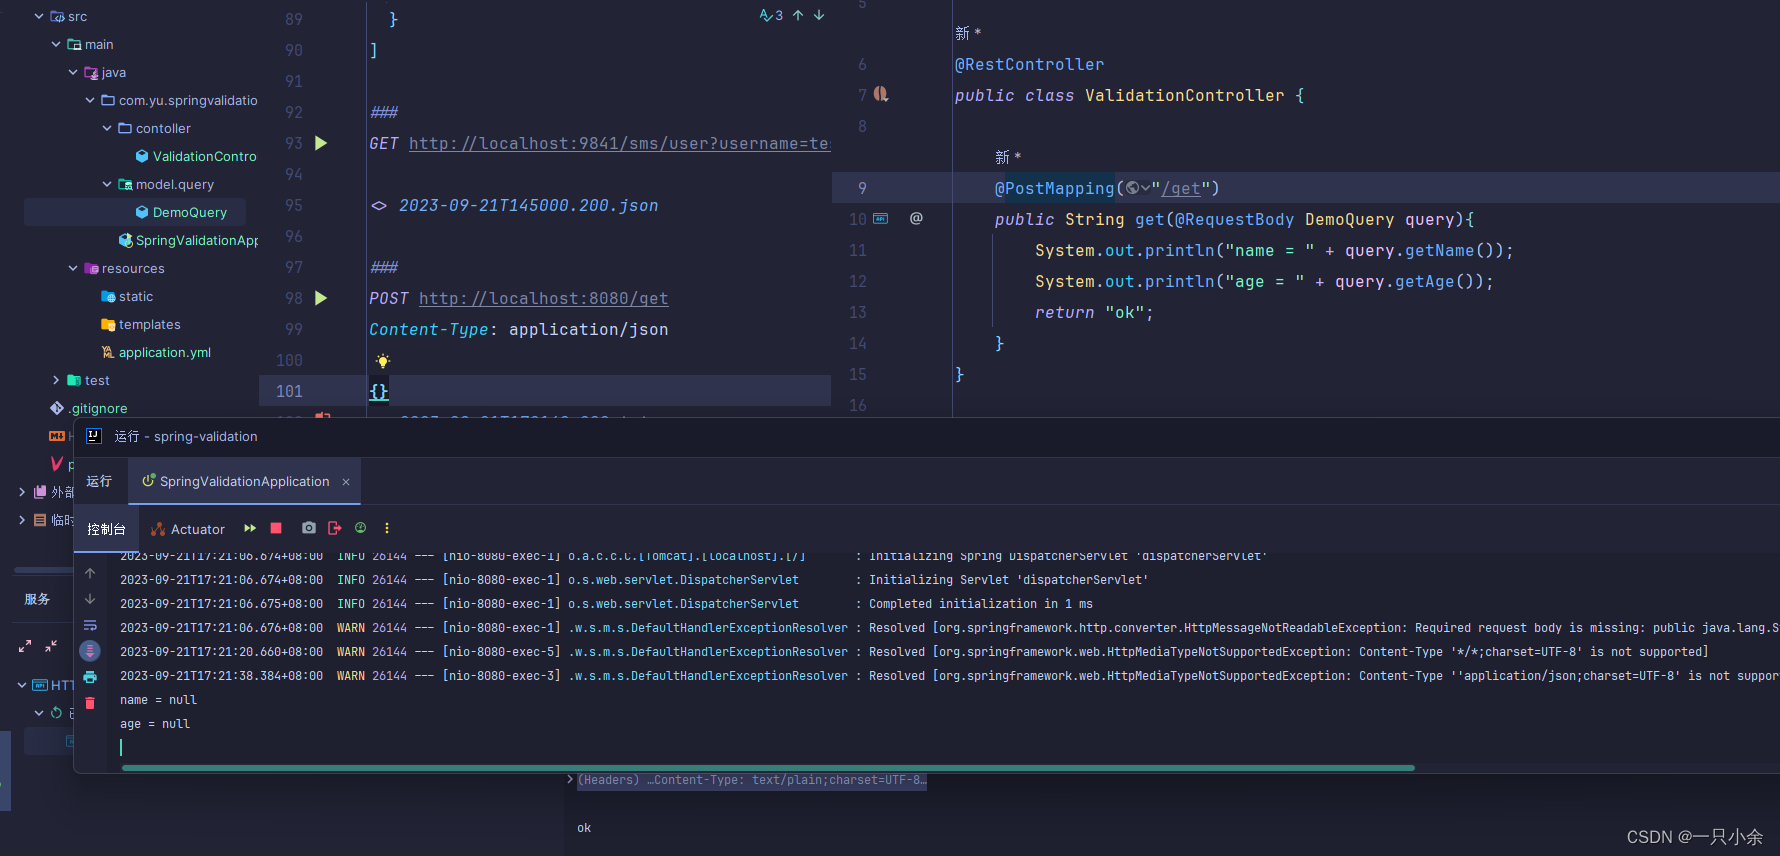Viewport: 1780px width, 856px height.
Task: Click the up arrow in console sidebar
Action: pyautogui.click(x=90, y=573)
